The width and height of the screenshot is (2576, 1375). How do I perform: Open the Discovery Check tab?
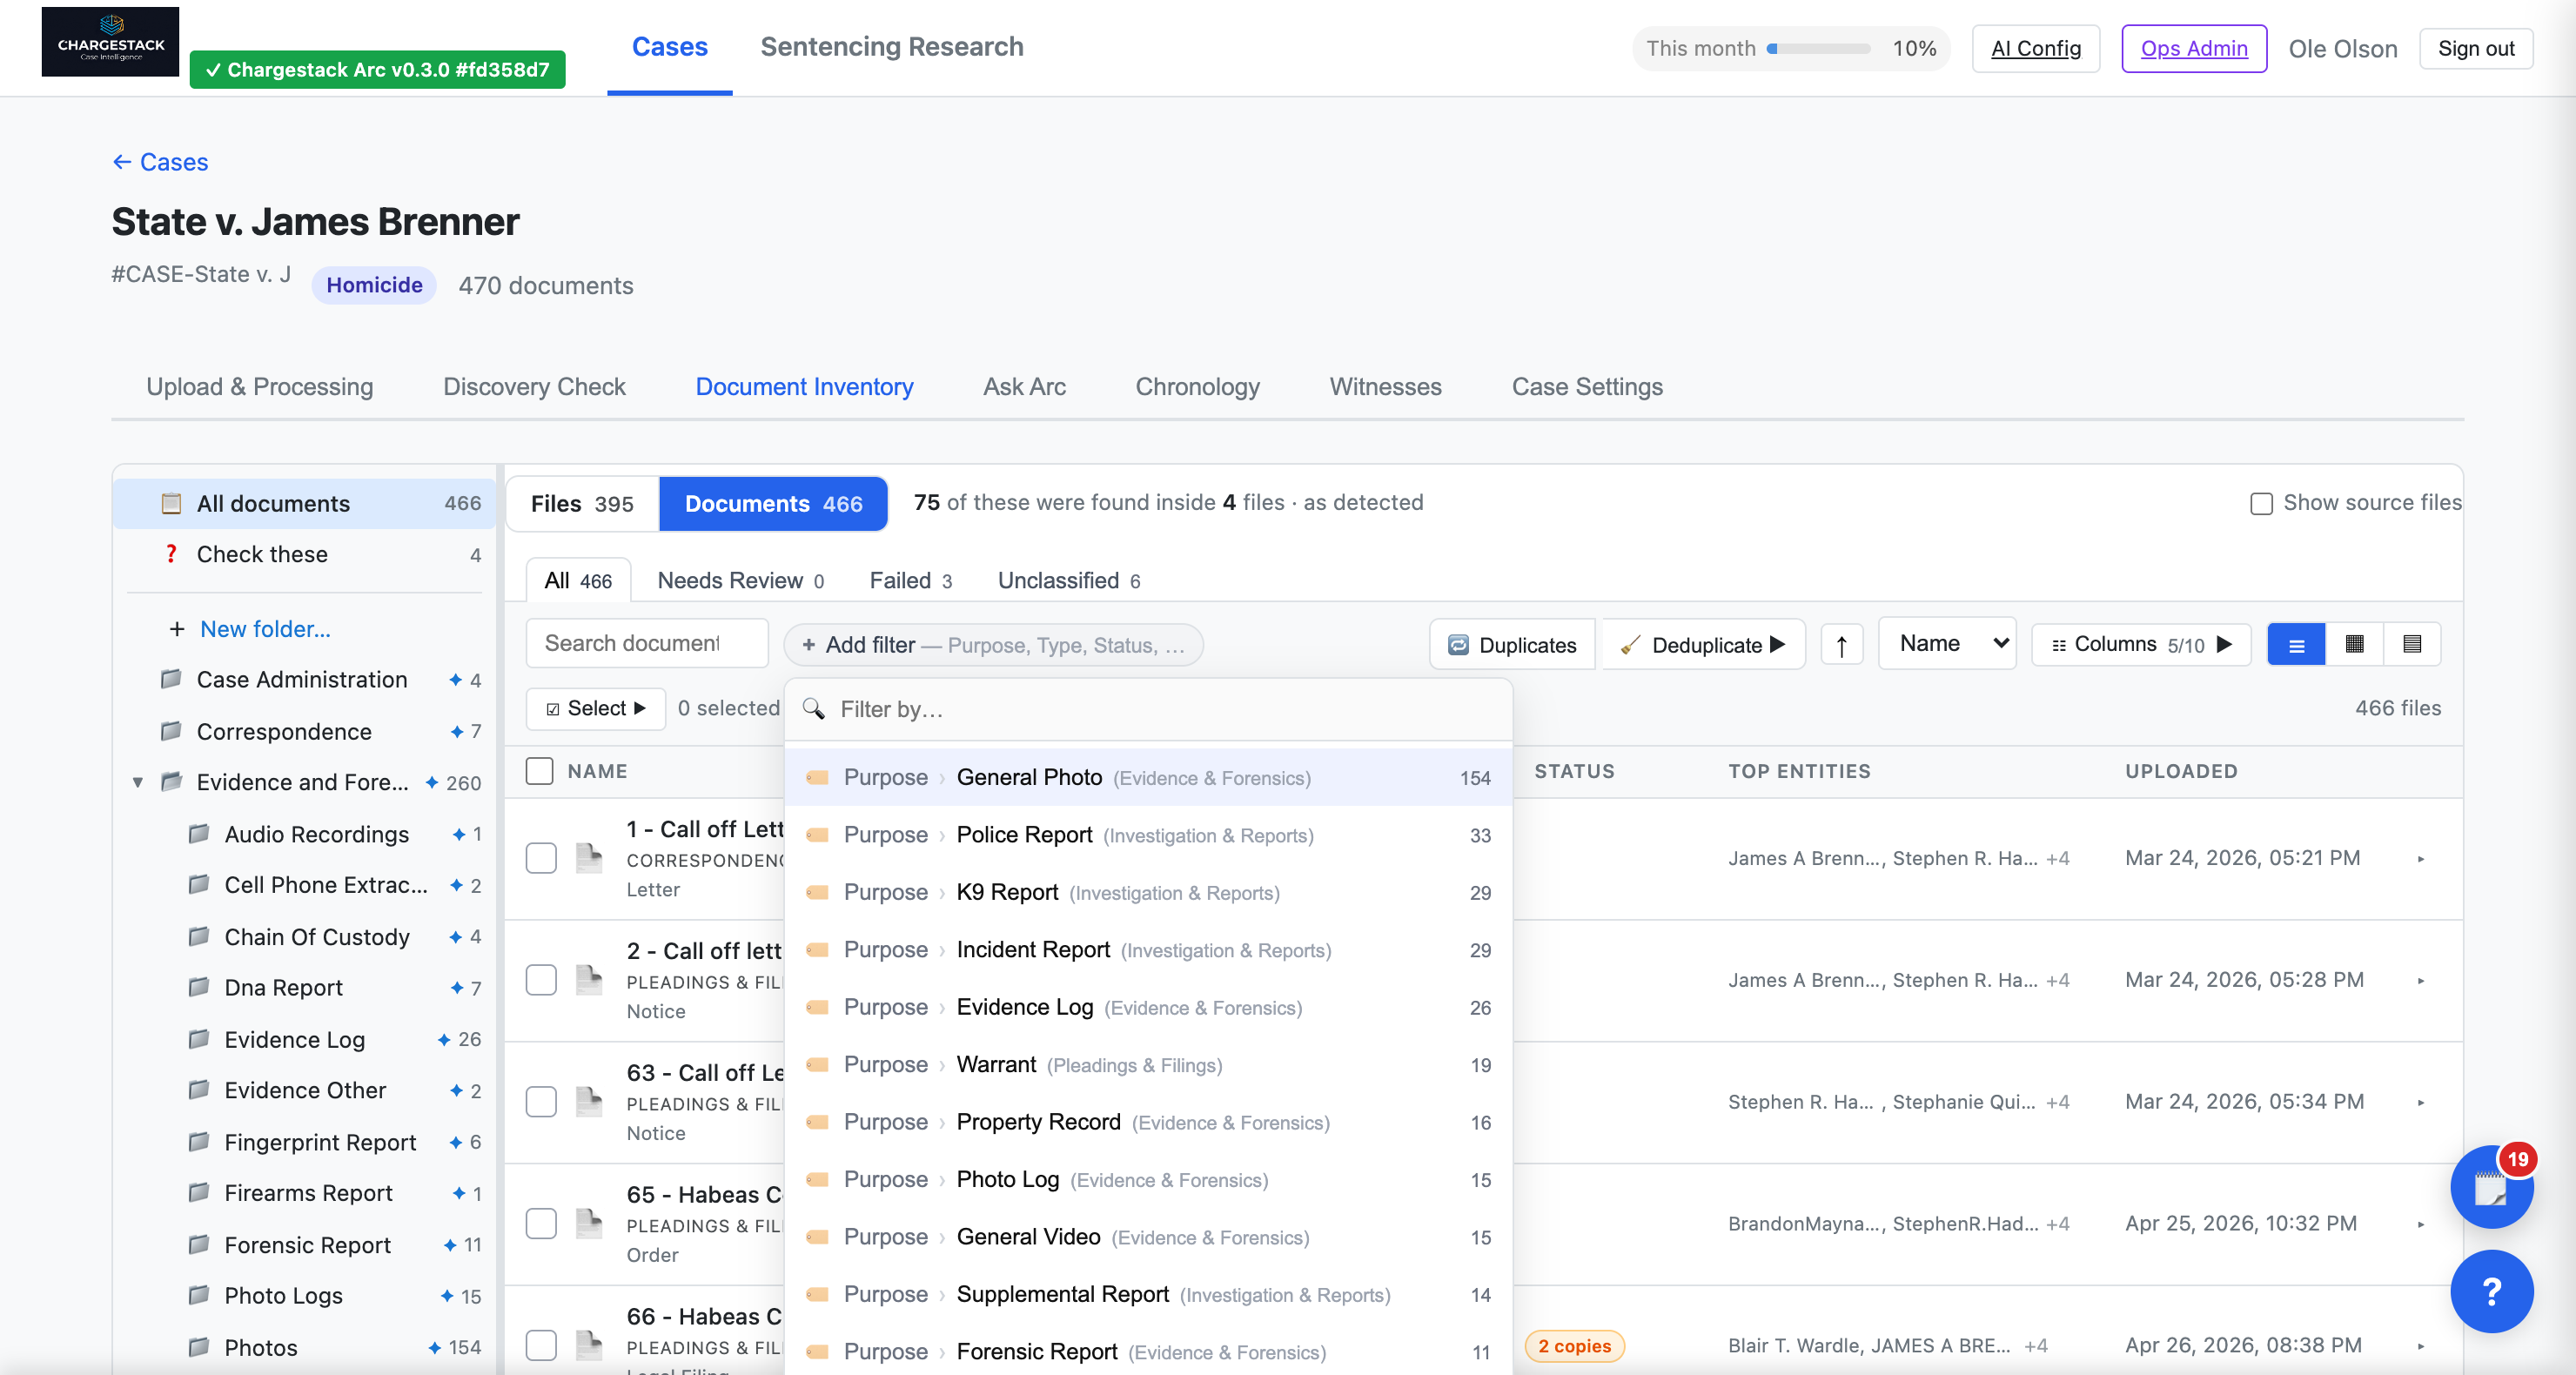click(x=534, y=387)
